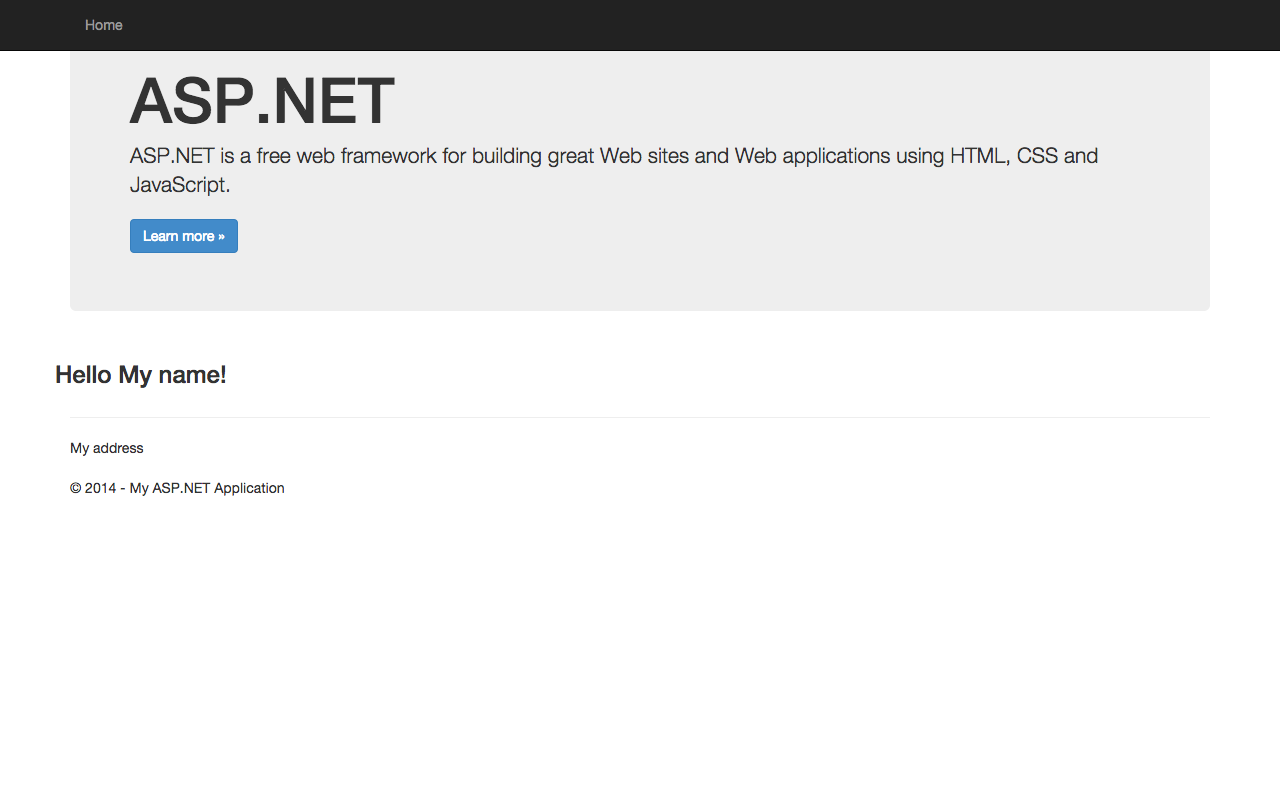Click the word "Hello" in the subheading

coord(83,375)
